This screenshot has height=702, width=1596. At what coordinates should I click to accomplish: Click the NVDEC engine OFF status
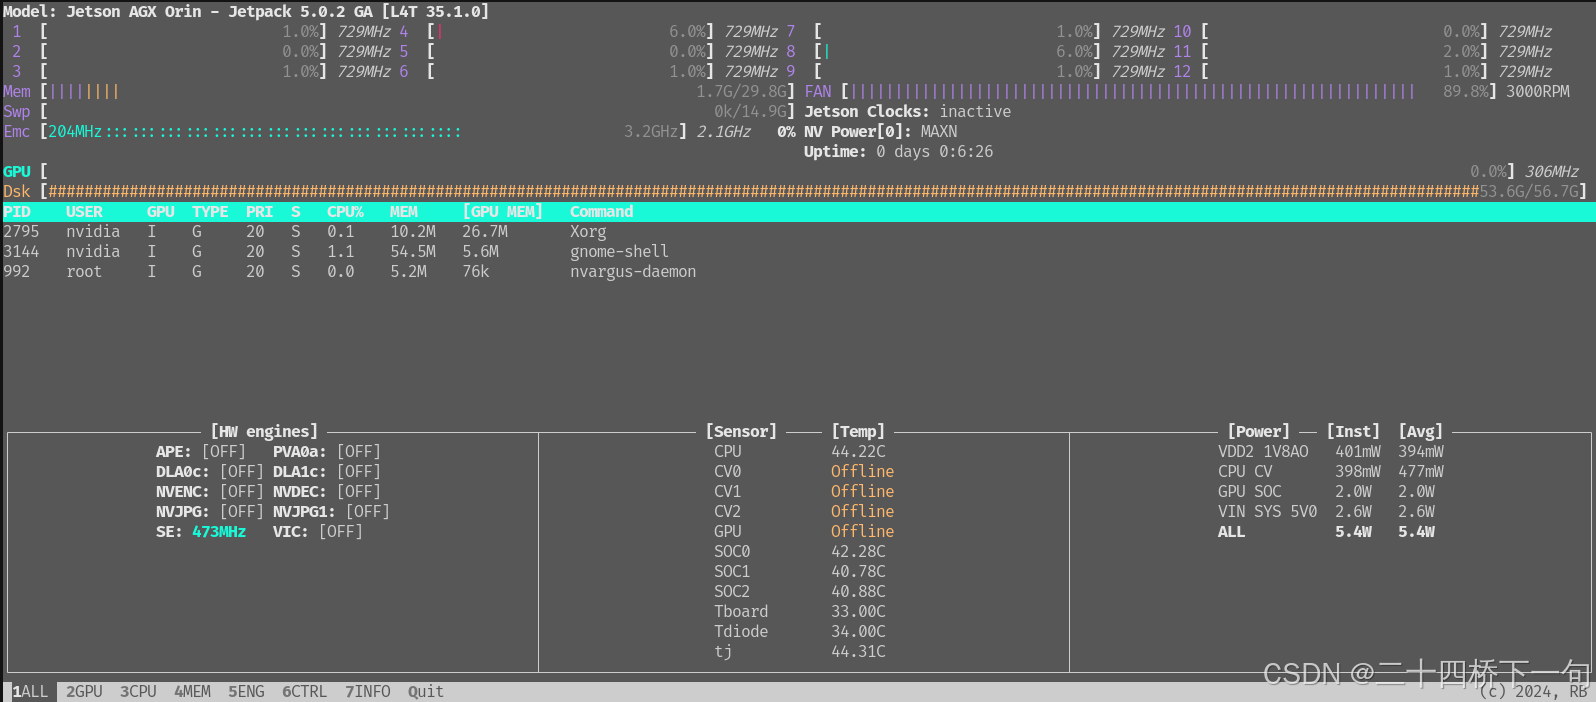[358, 492]
